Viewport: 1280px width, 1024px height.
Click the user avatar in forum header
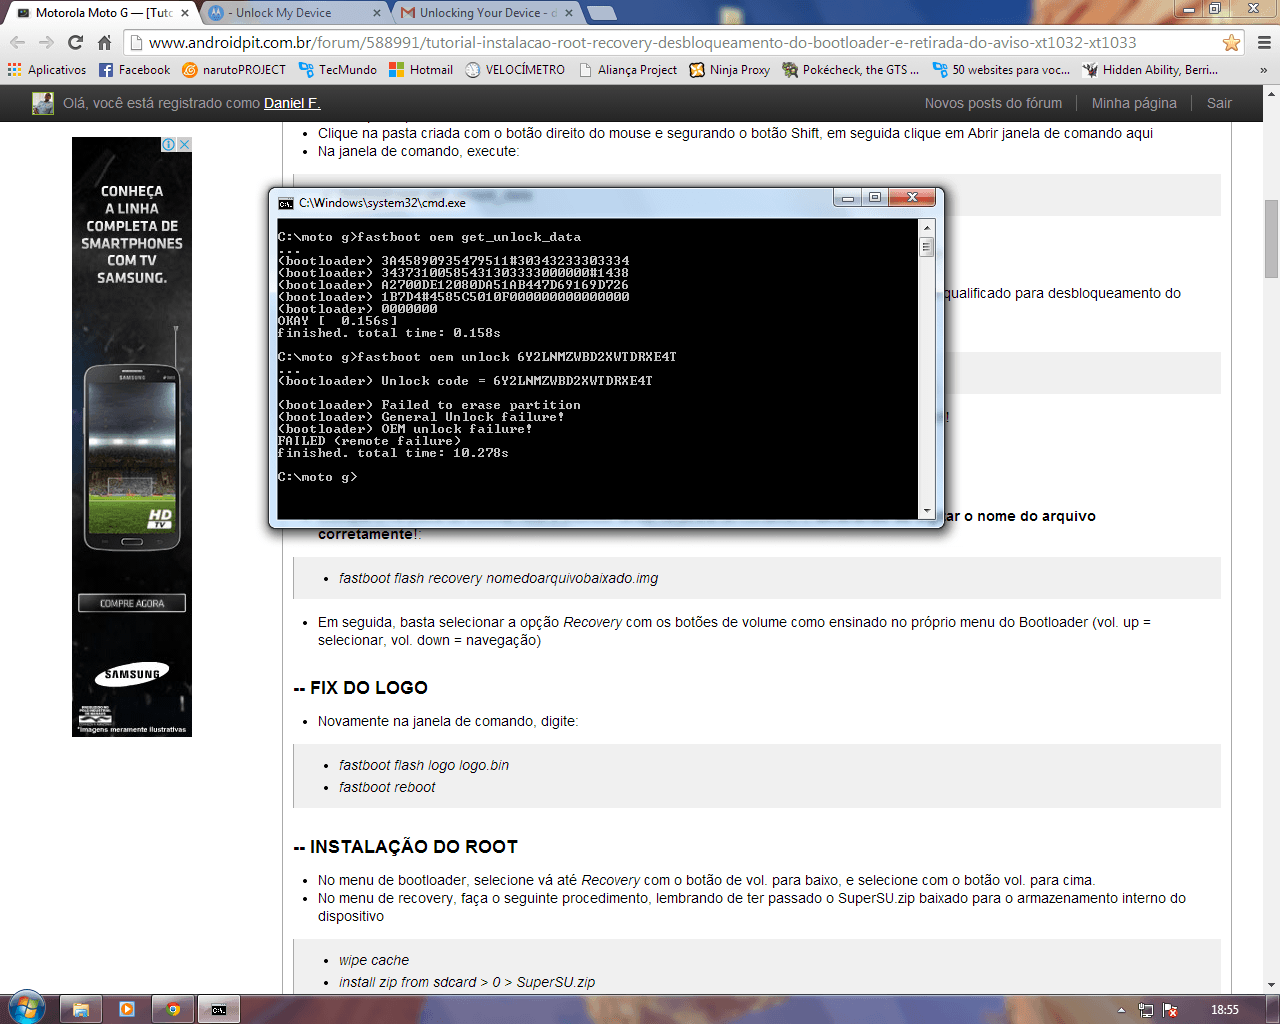click(43, 103)
